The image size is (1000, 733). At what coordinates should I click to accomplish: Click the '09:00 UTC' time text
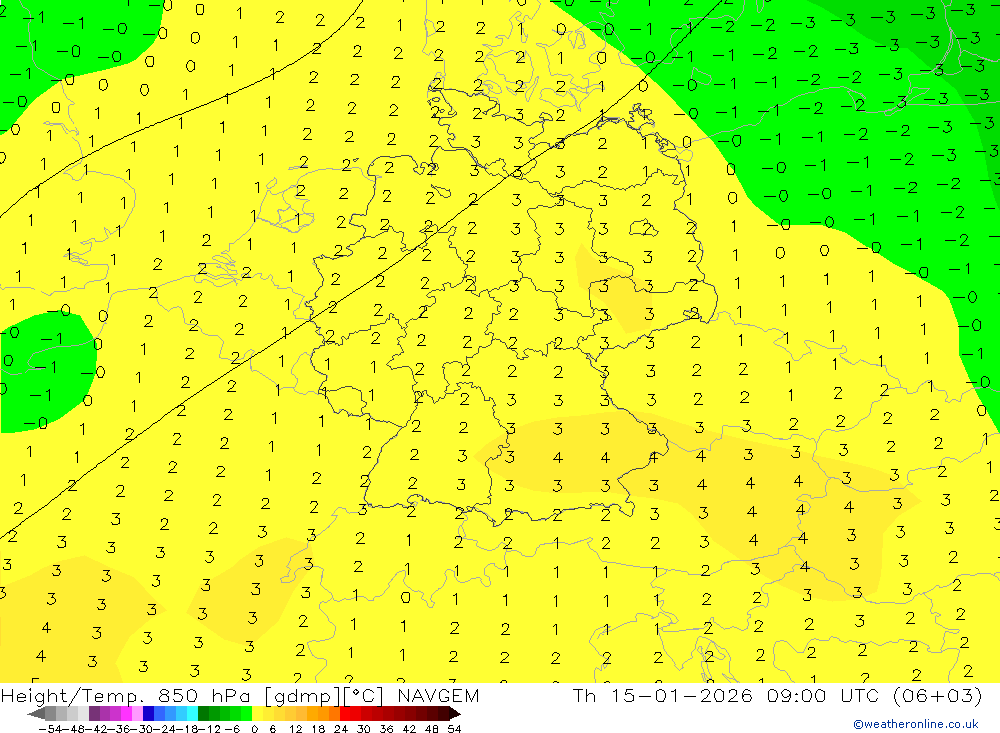pos(823,695)
